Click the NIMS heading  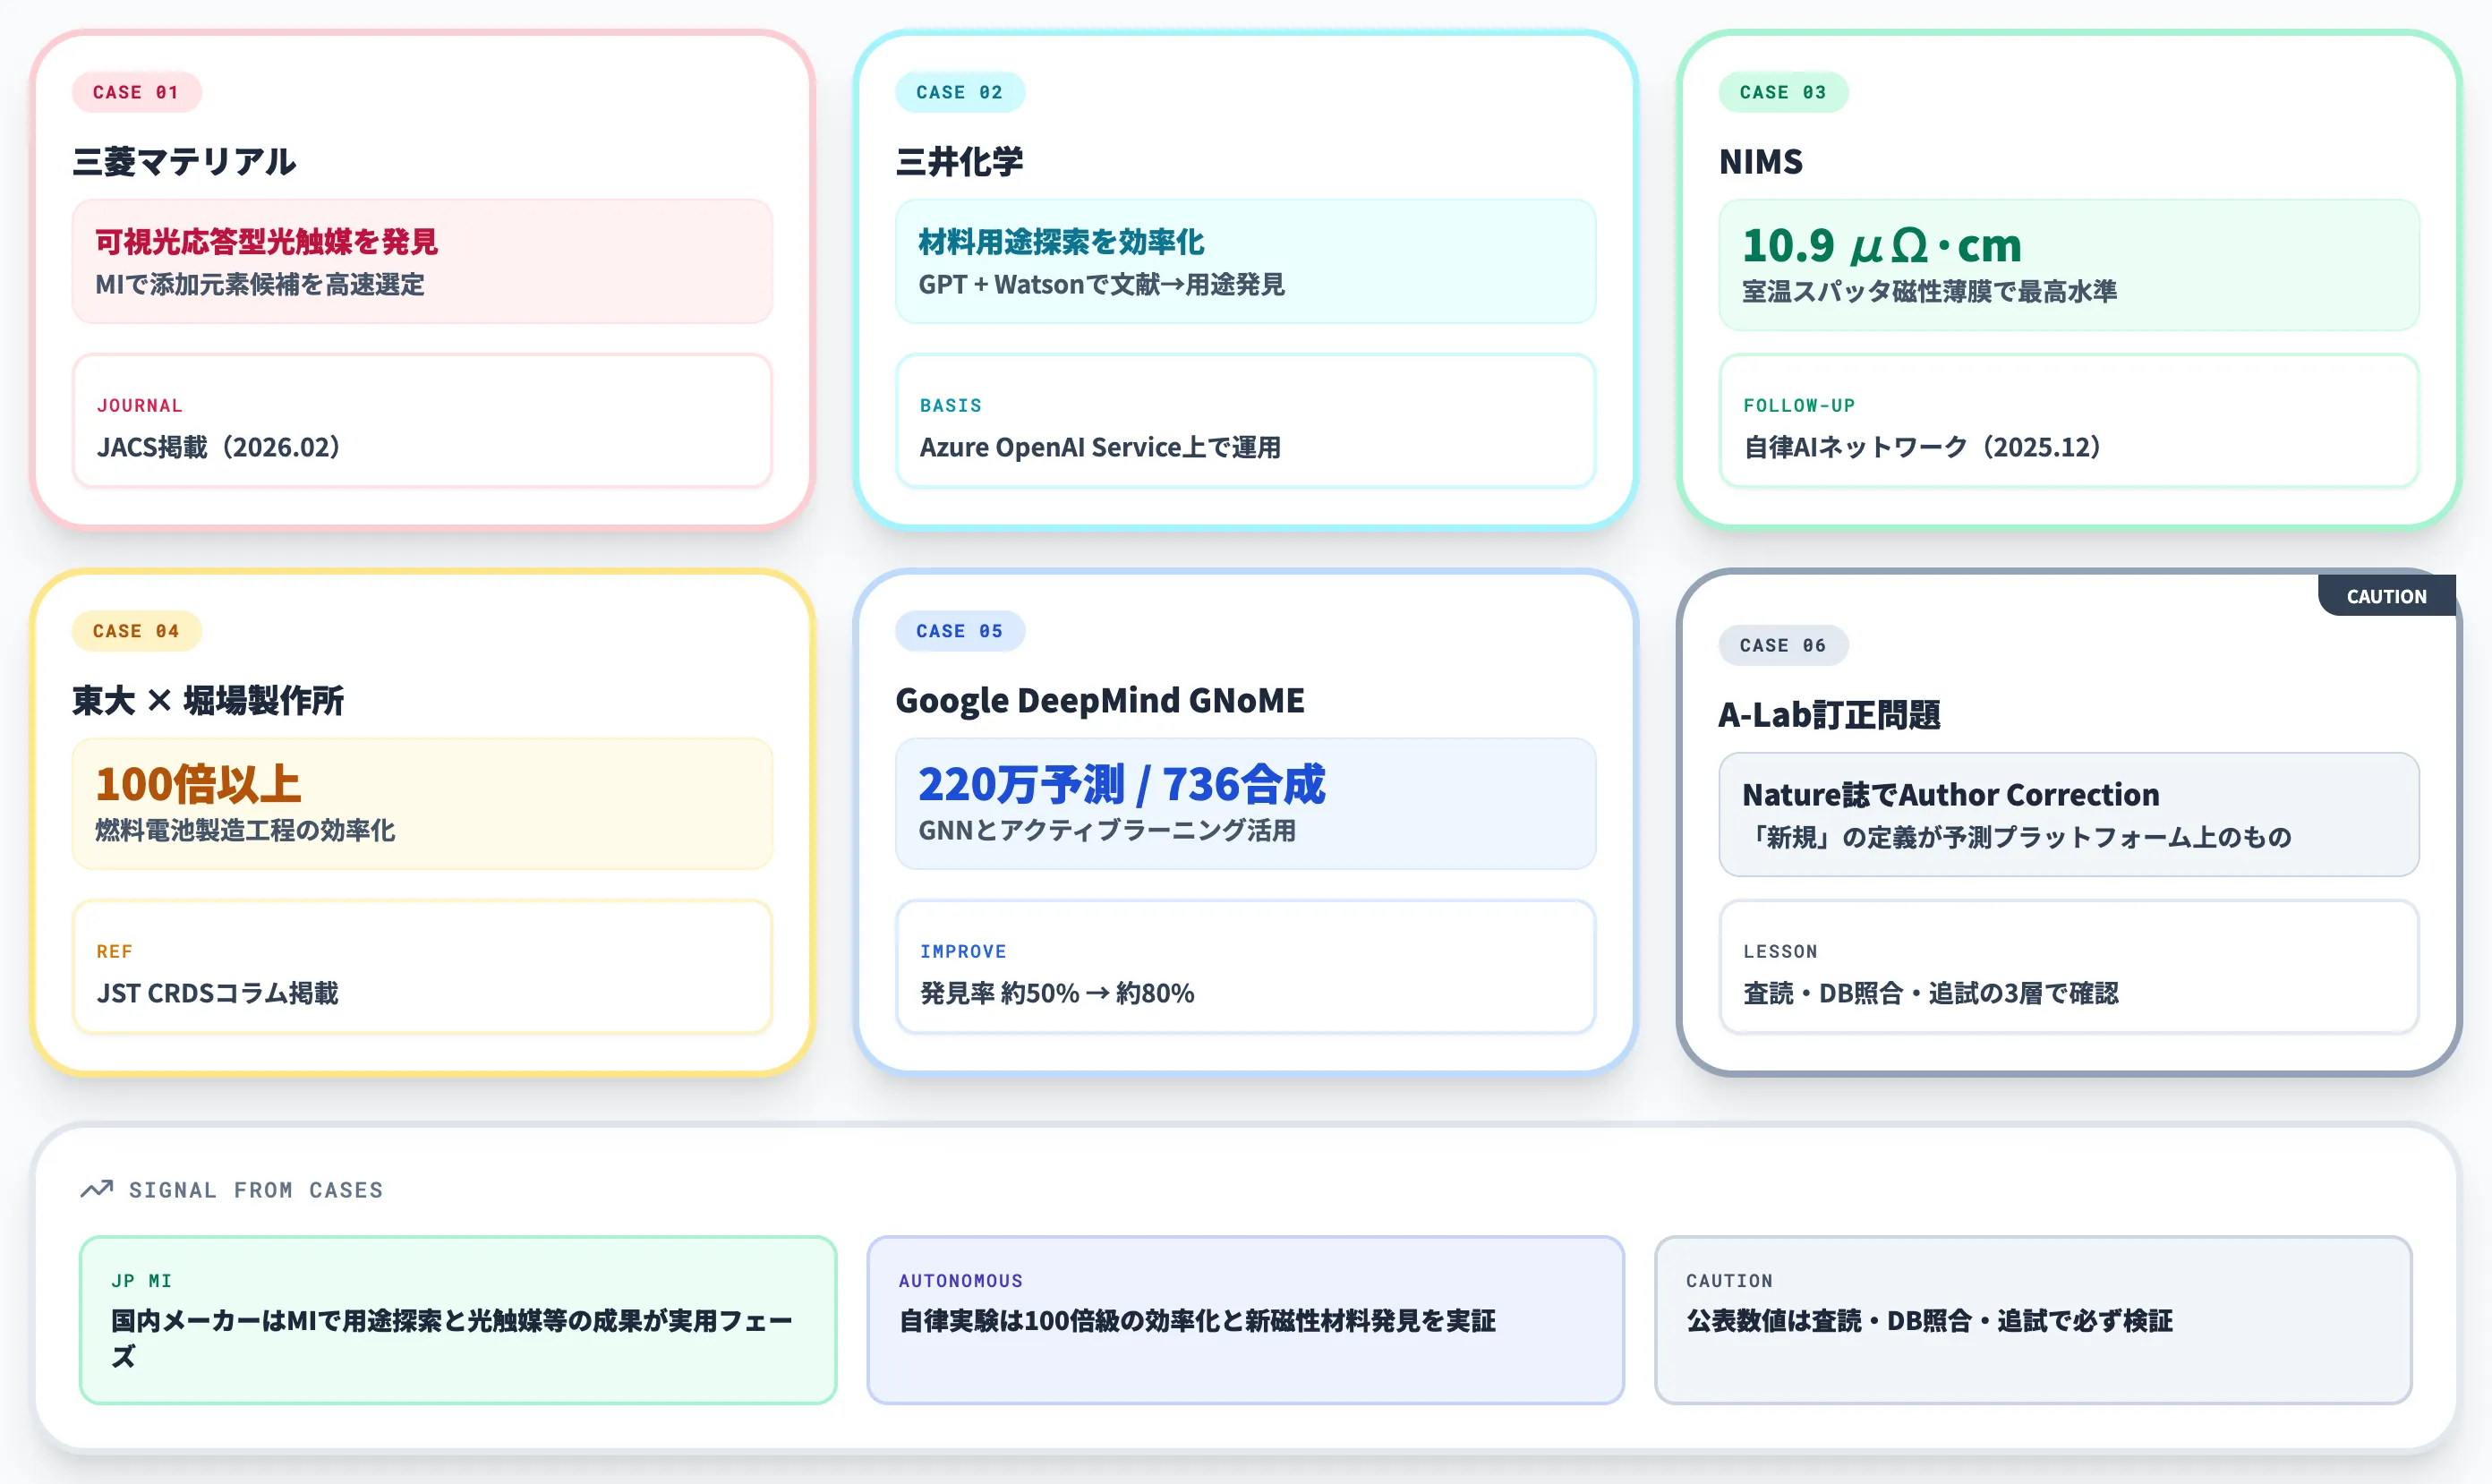coord(1760,161)
